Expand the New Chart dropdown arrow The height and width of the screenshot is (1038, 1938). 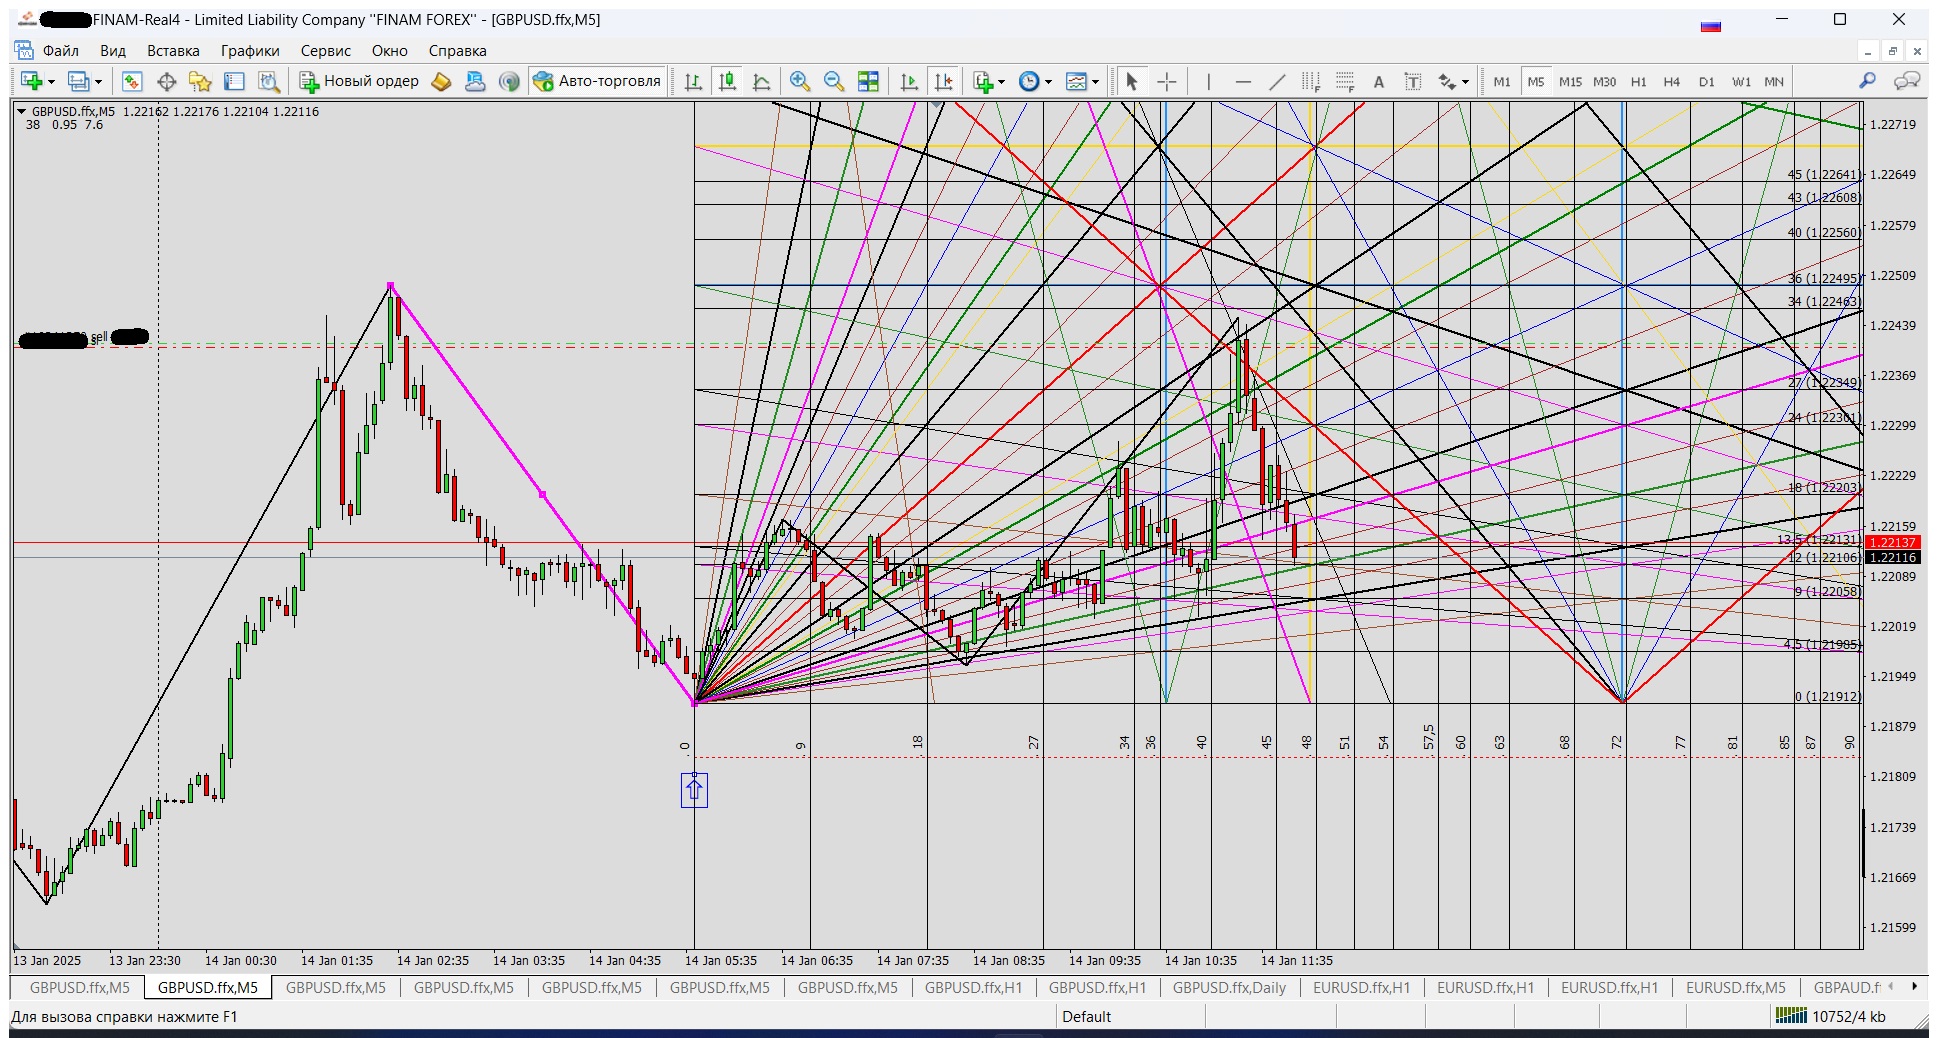(x=51, y=83)
